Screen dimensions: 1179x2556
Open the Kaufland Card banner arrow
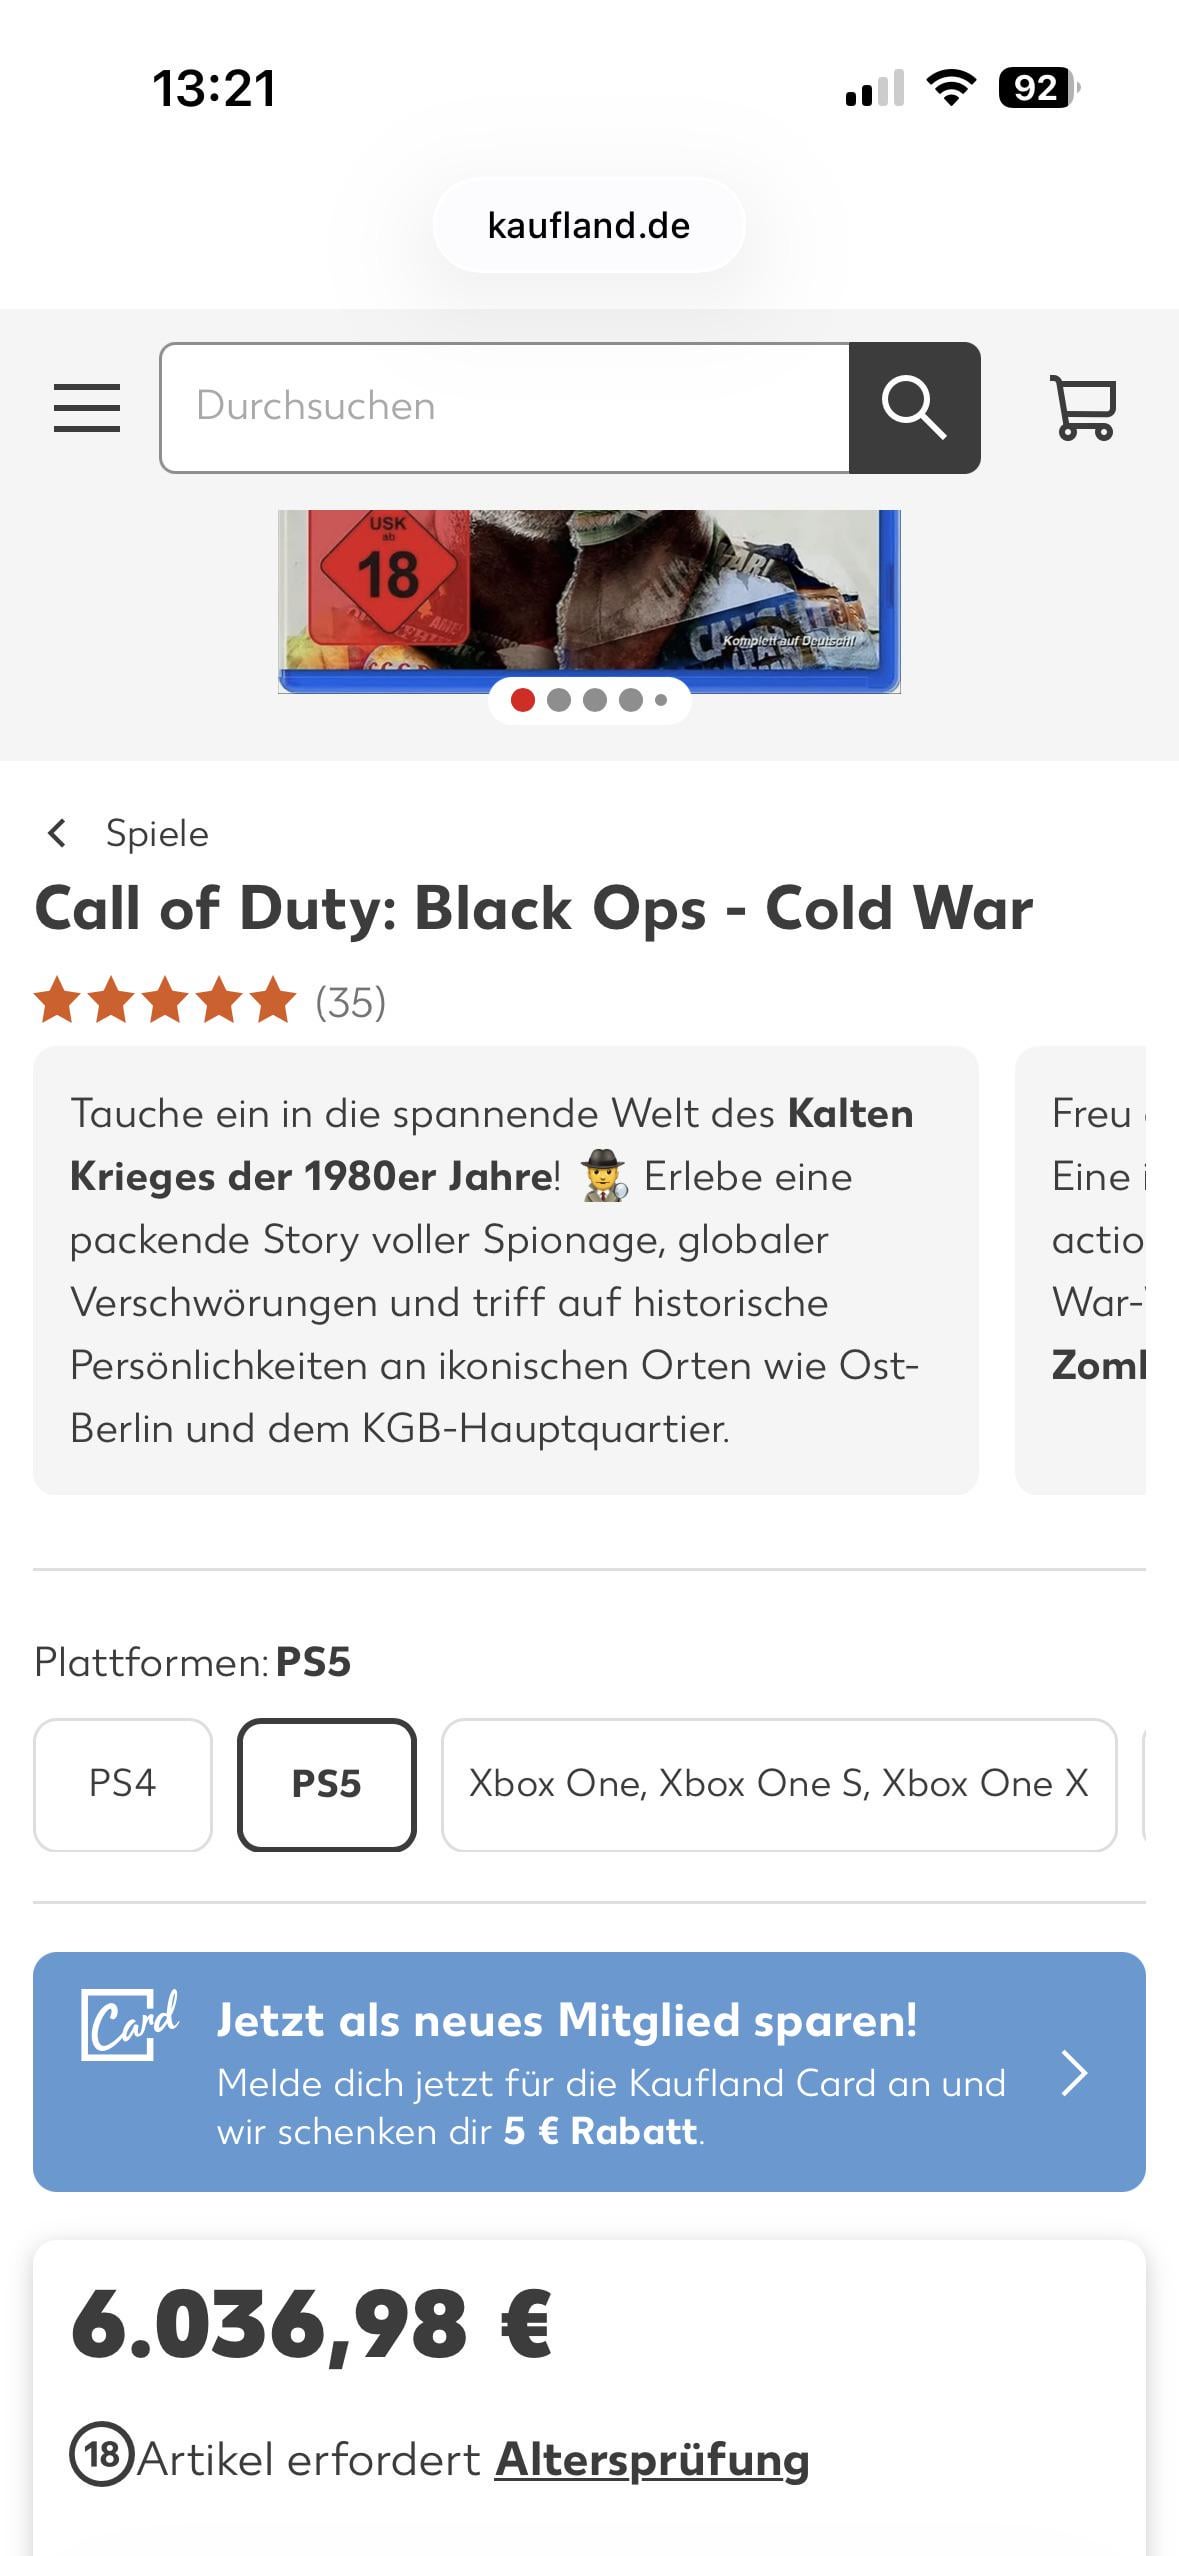1074,2072
